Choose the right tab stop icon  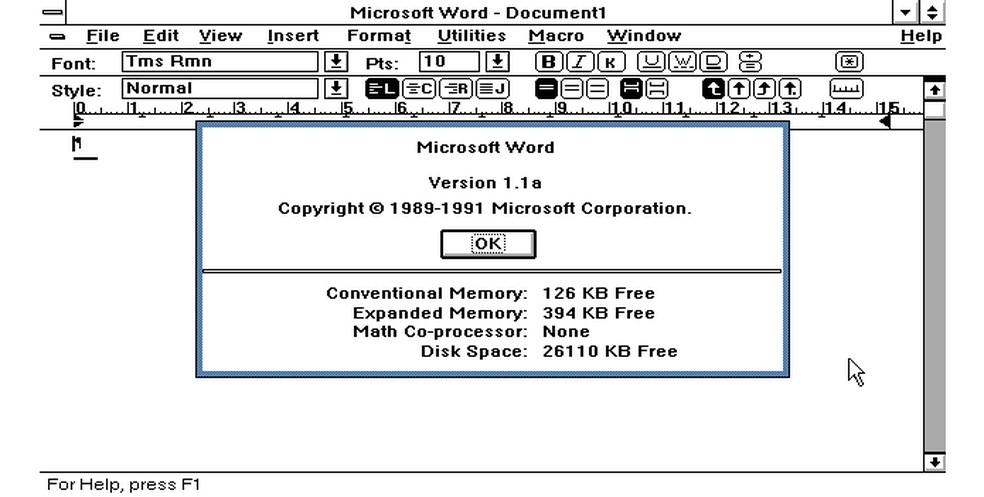click(x=764, y=88)
